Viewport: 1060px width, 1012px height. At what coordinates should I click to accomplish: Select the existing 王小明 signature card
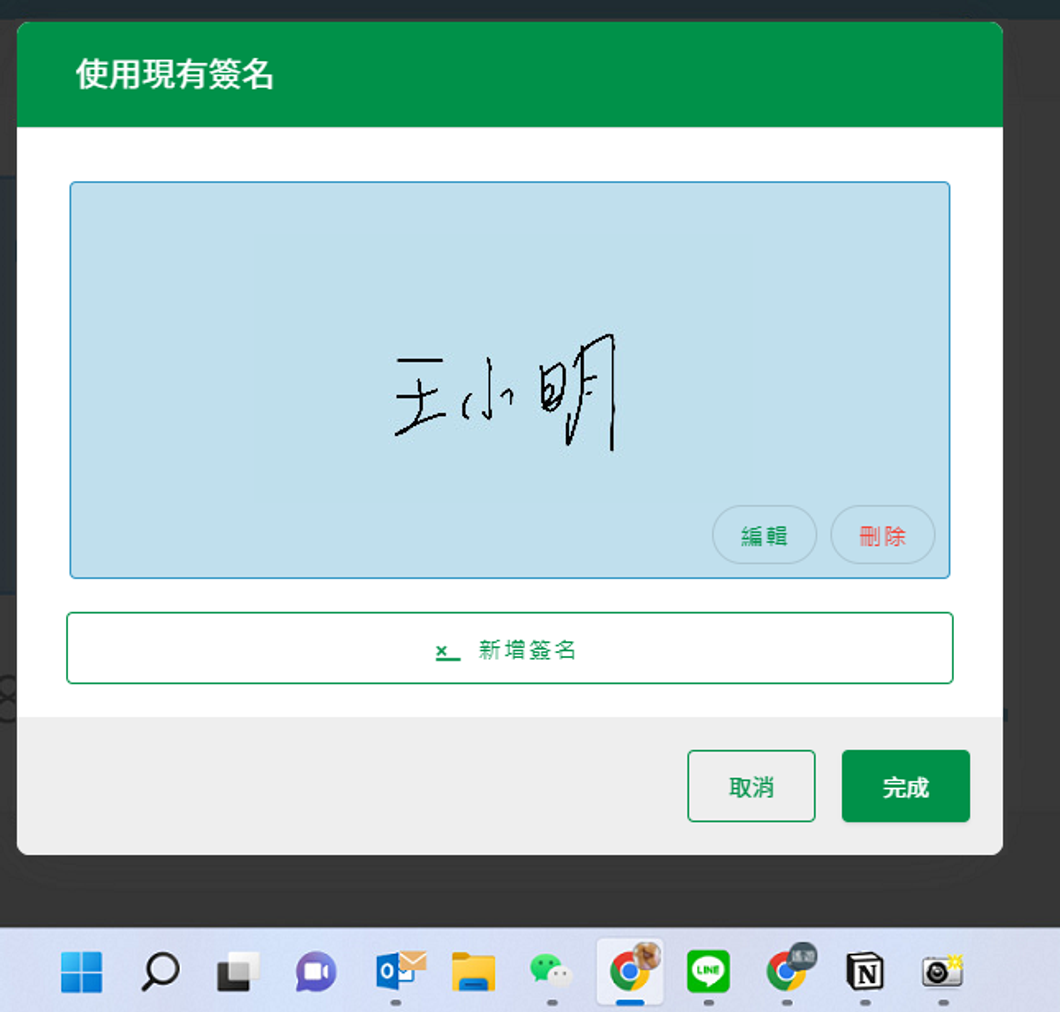point(510,380)
